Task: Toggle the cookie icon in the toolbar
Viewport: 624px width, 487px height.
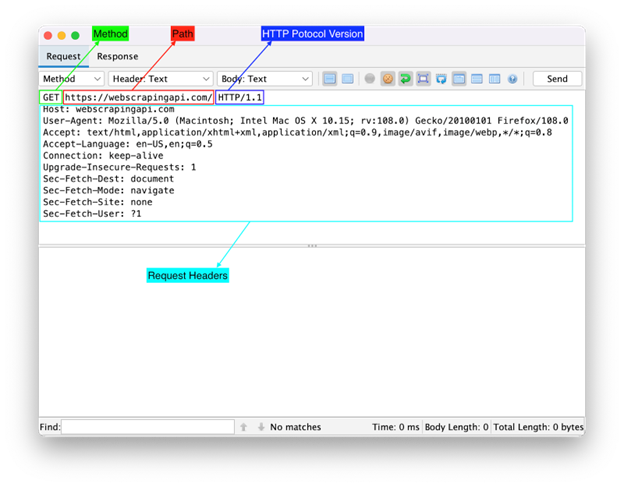Action: click(388, 78)
